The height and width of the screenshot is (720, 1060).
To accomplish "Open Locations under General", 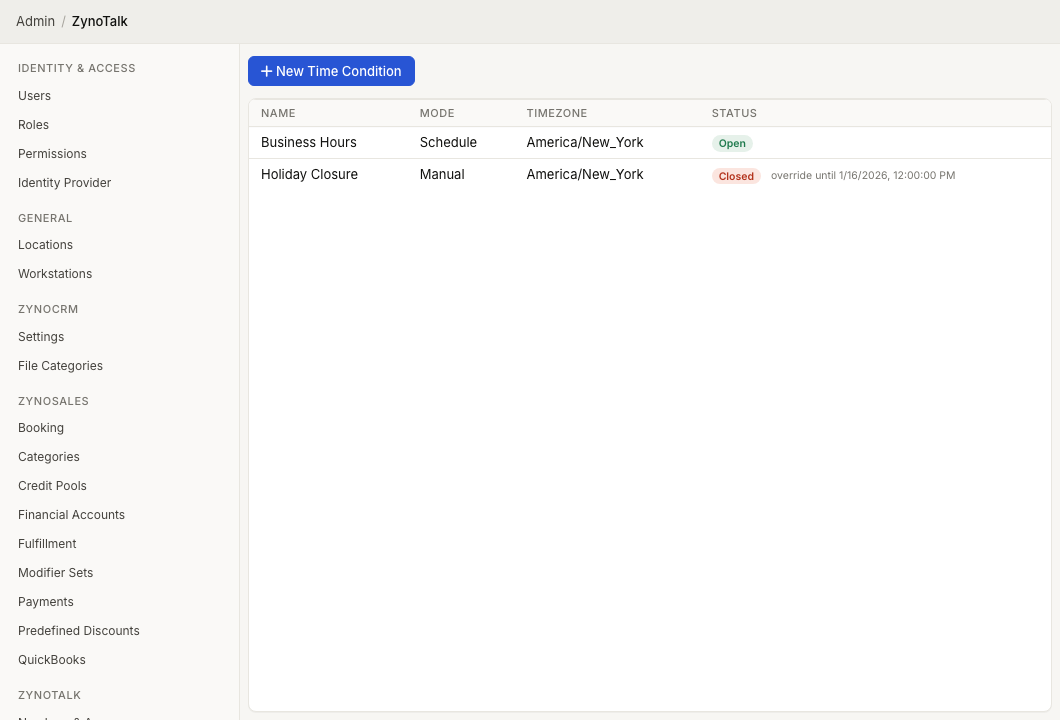I will [45, 245].
